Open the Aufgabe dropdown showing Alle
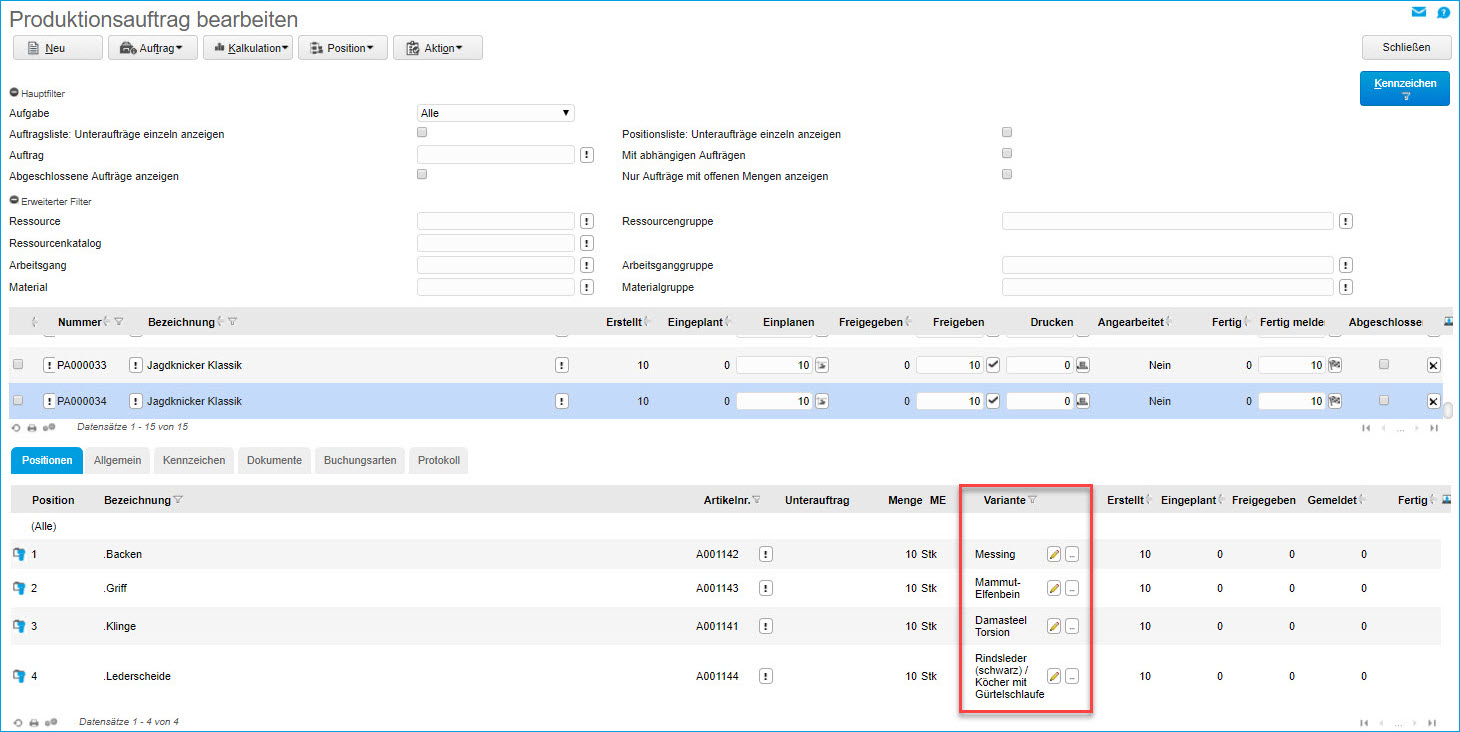 (495, 113)
